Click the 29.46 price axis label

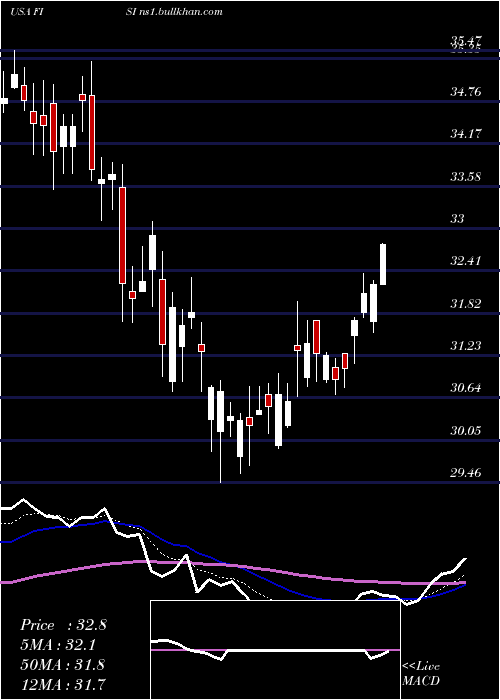tap(466, 473)
